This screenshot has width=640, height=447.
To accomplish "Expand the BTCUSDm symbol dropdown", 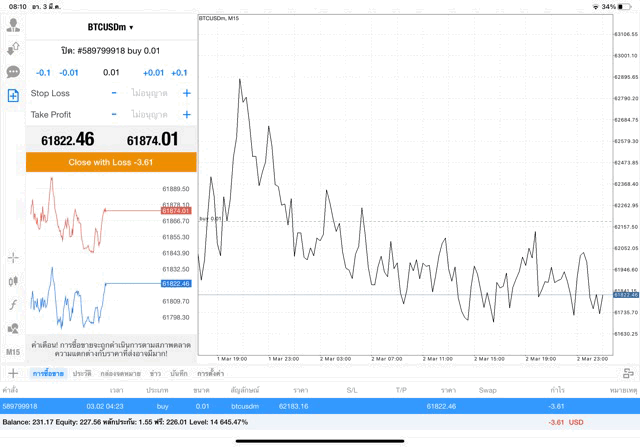I will click(110, 27).
